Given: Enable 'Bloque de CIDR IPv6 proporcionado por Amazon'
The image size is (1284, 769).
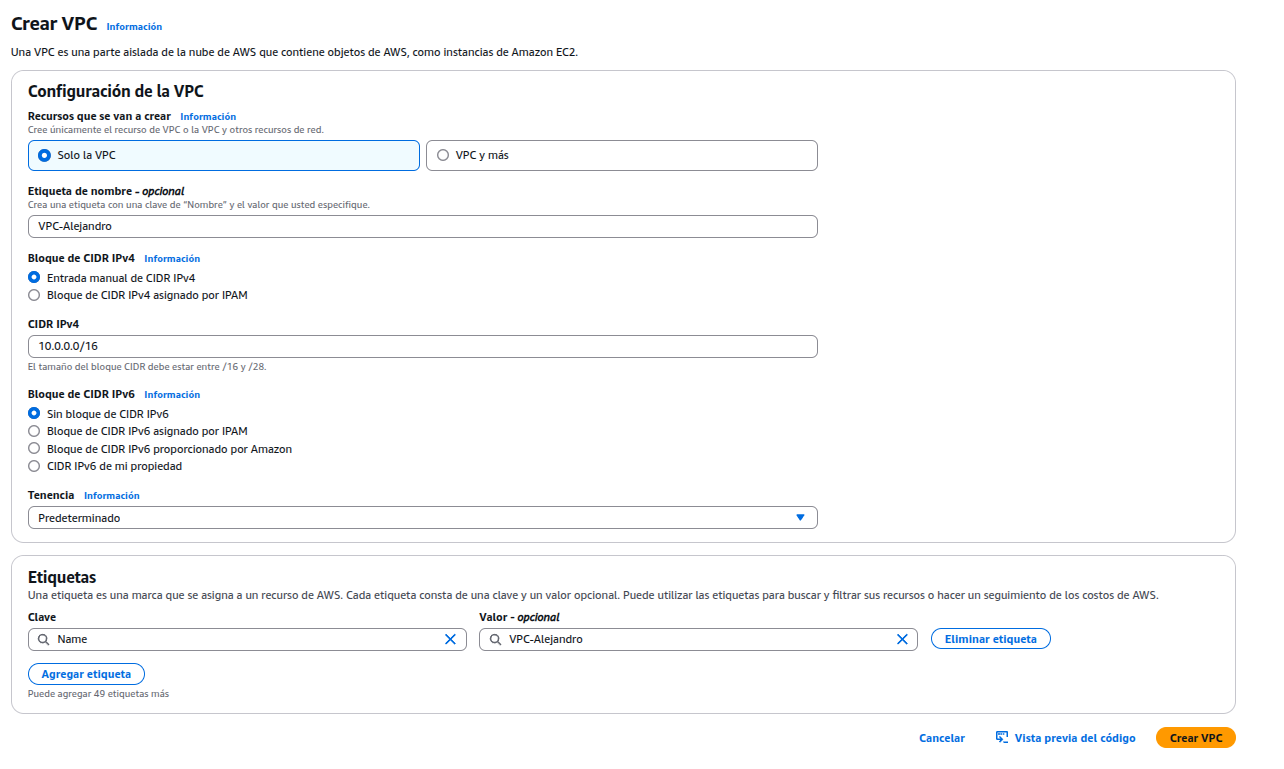Looking at the screenshot, I should pyautogui.click(x=35, y=449).
